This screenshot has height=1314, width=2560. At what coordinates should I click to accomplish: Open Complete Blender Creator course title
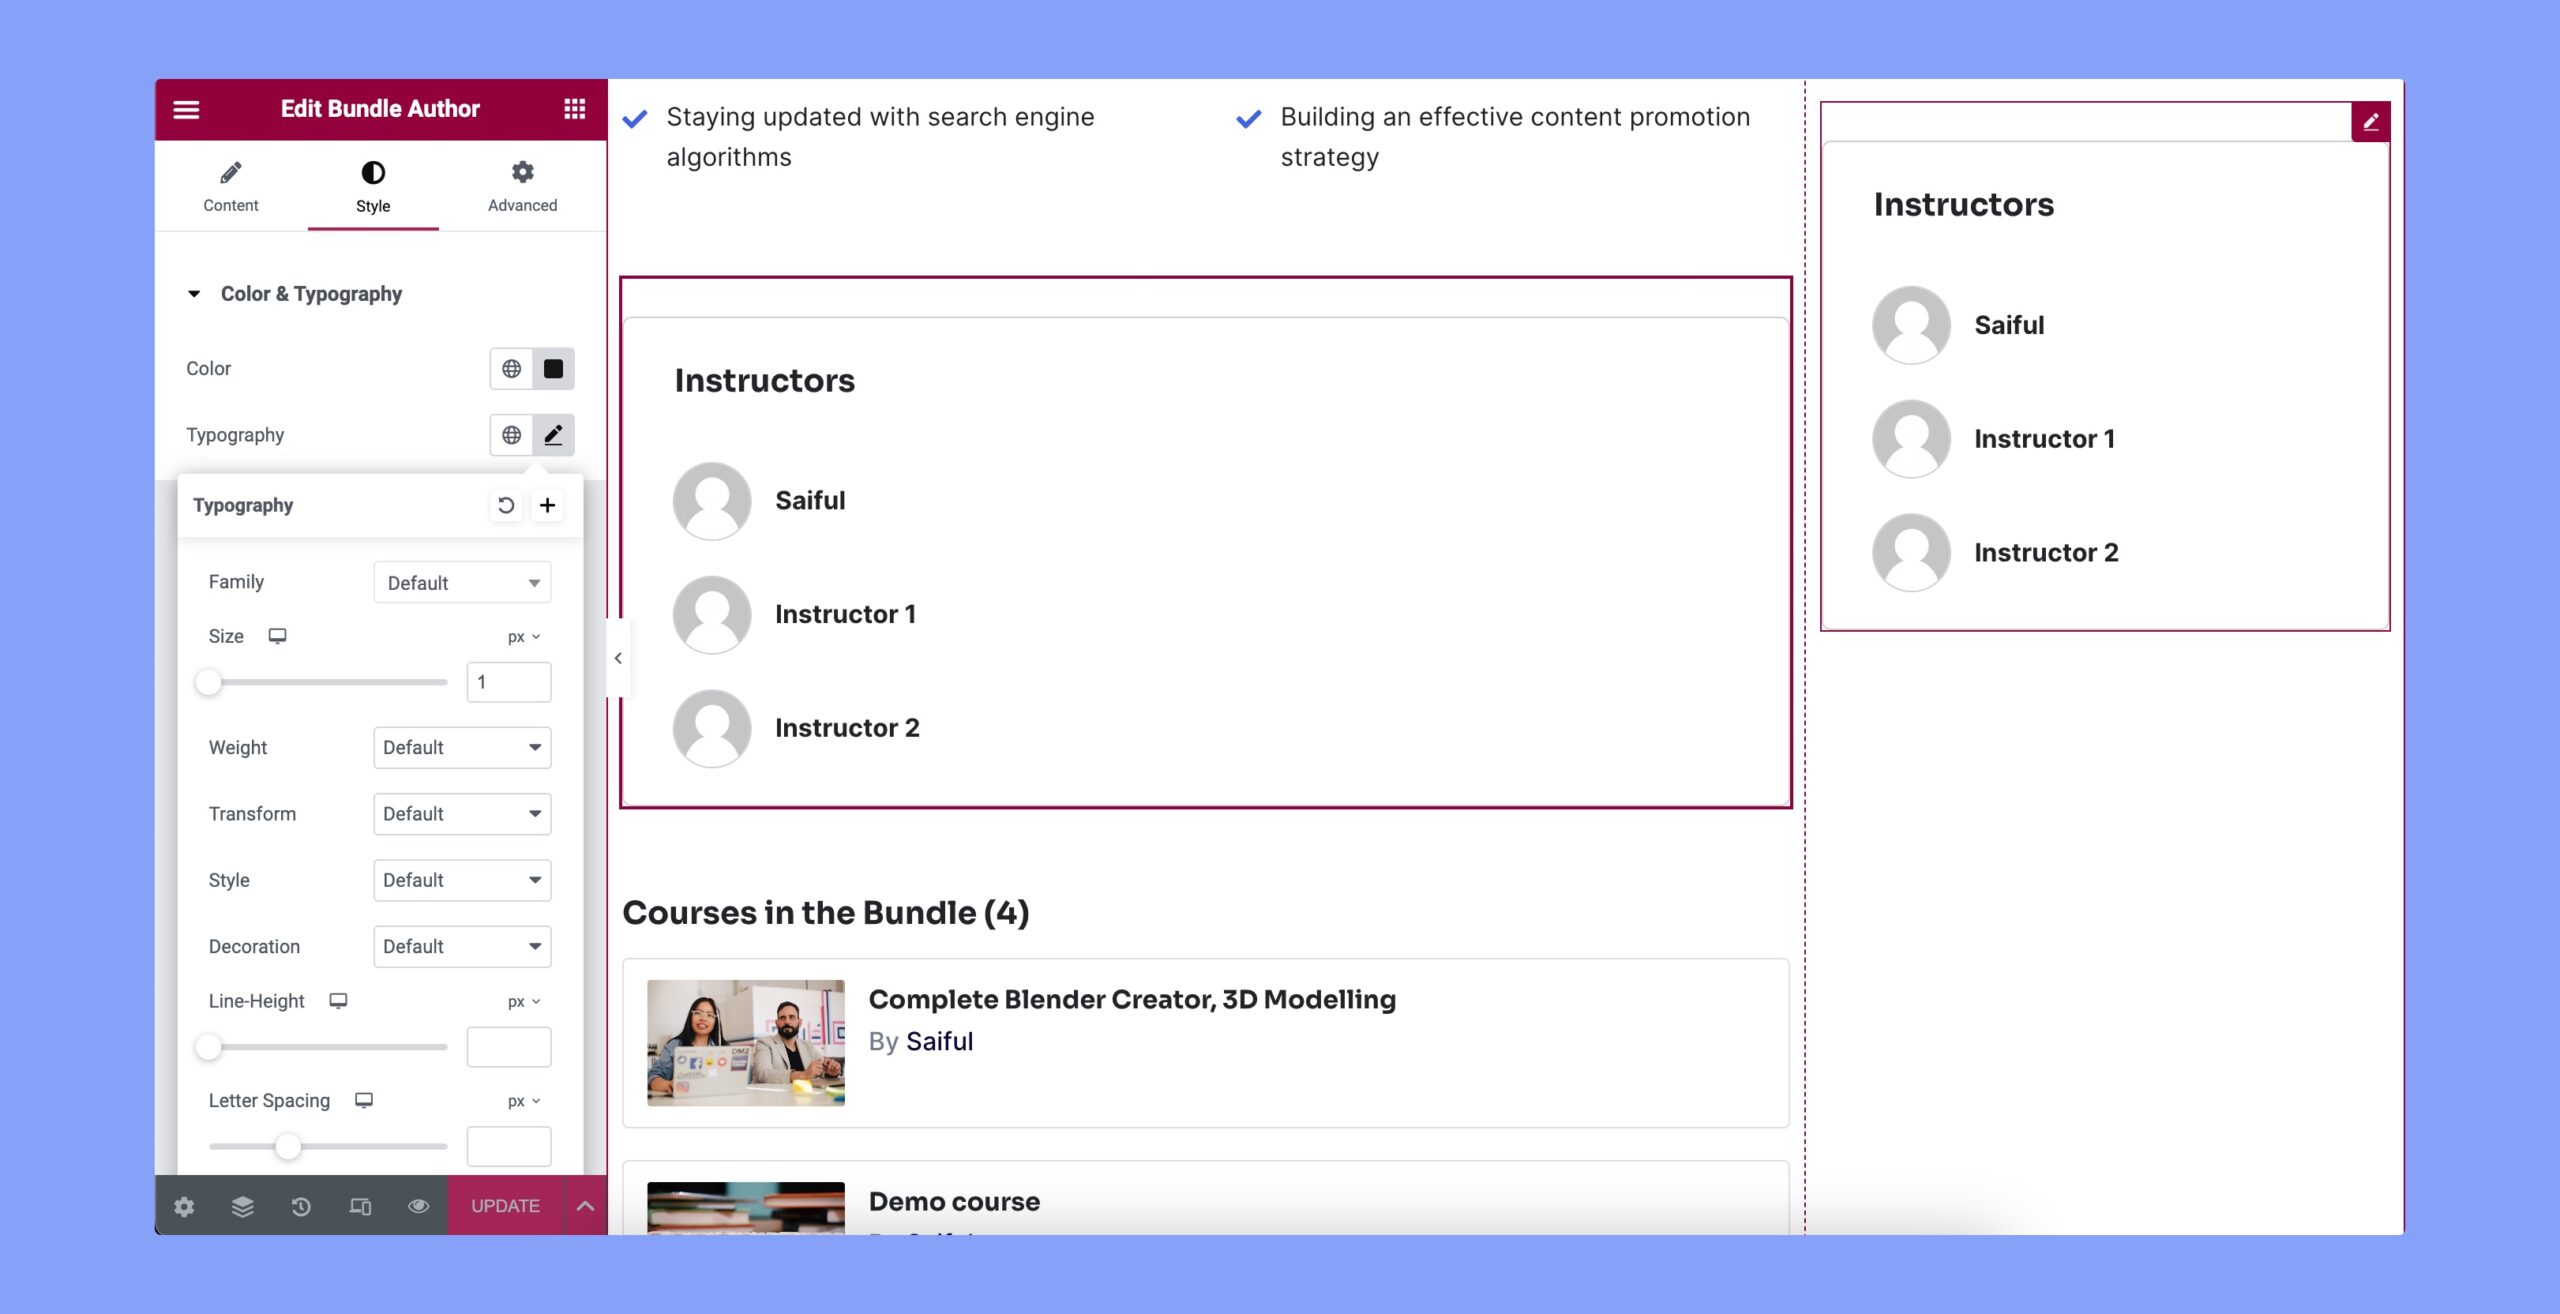tap(1132, 999)
